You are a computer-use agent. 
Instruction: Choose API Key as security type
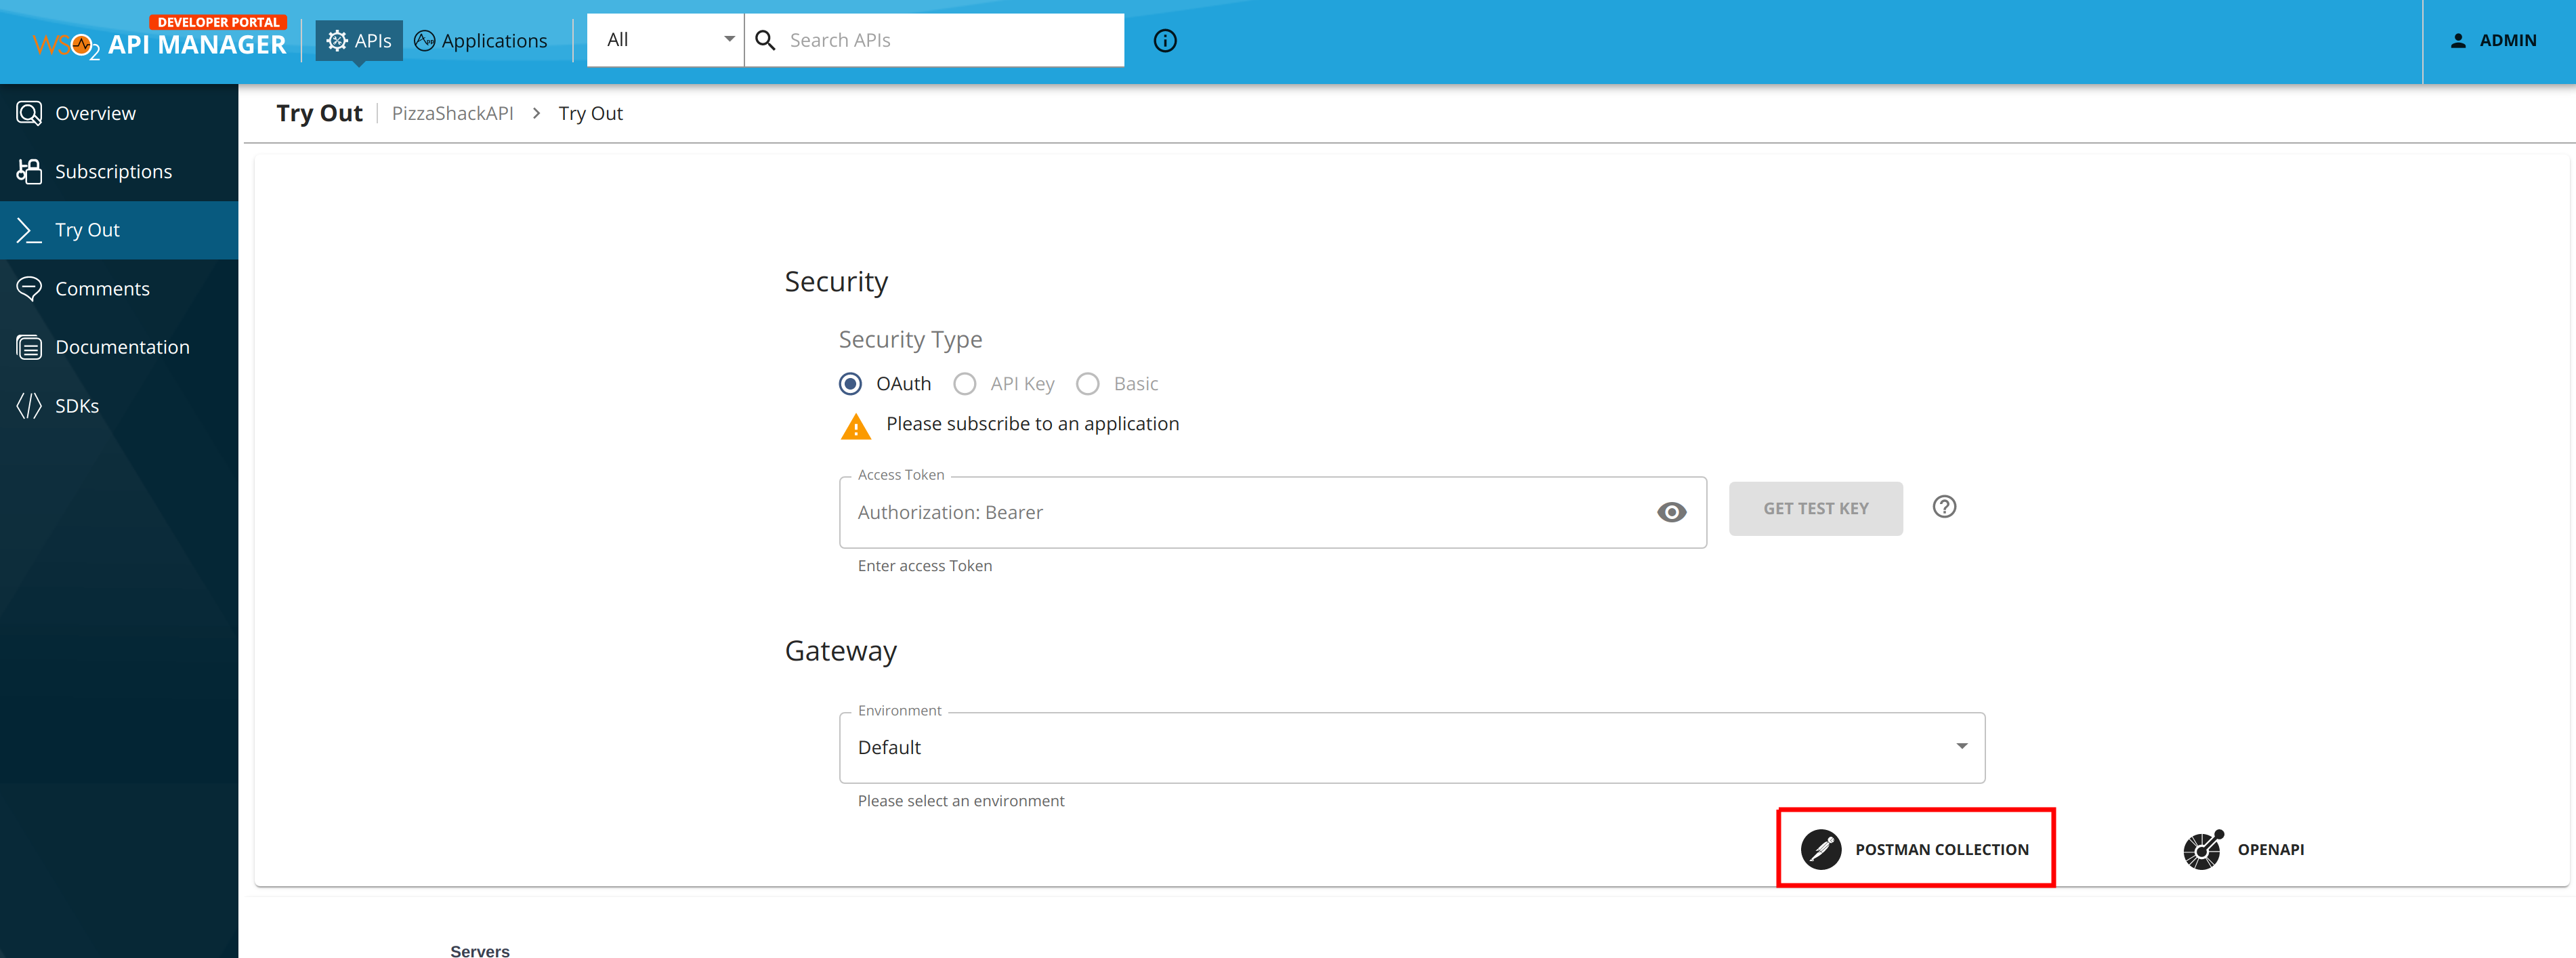point(964,383)
